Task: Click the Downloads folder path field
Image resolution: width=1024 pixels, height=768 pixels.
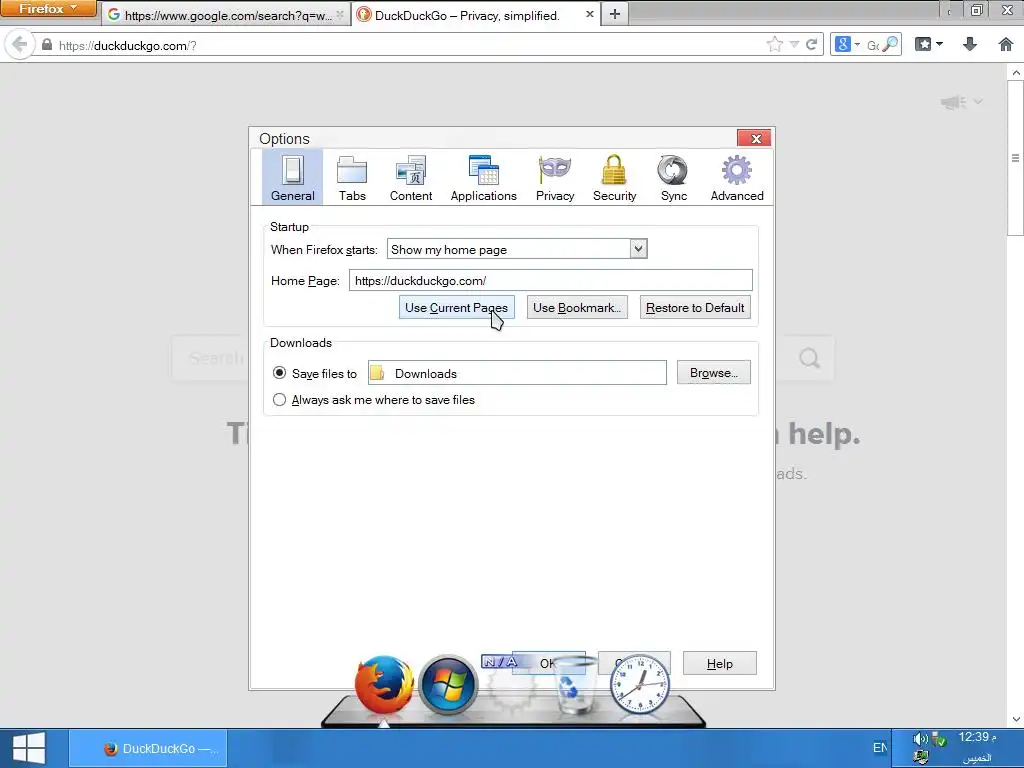Action: pyautogui.click(x=517, y=373)
